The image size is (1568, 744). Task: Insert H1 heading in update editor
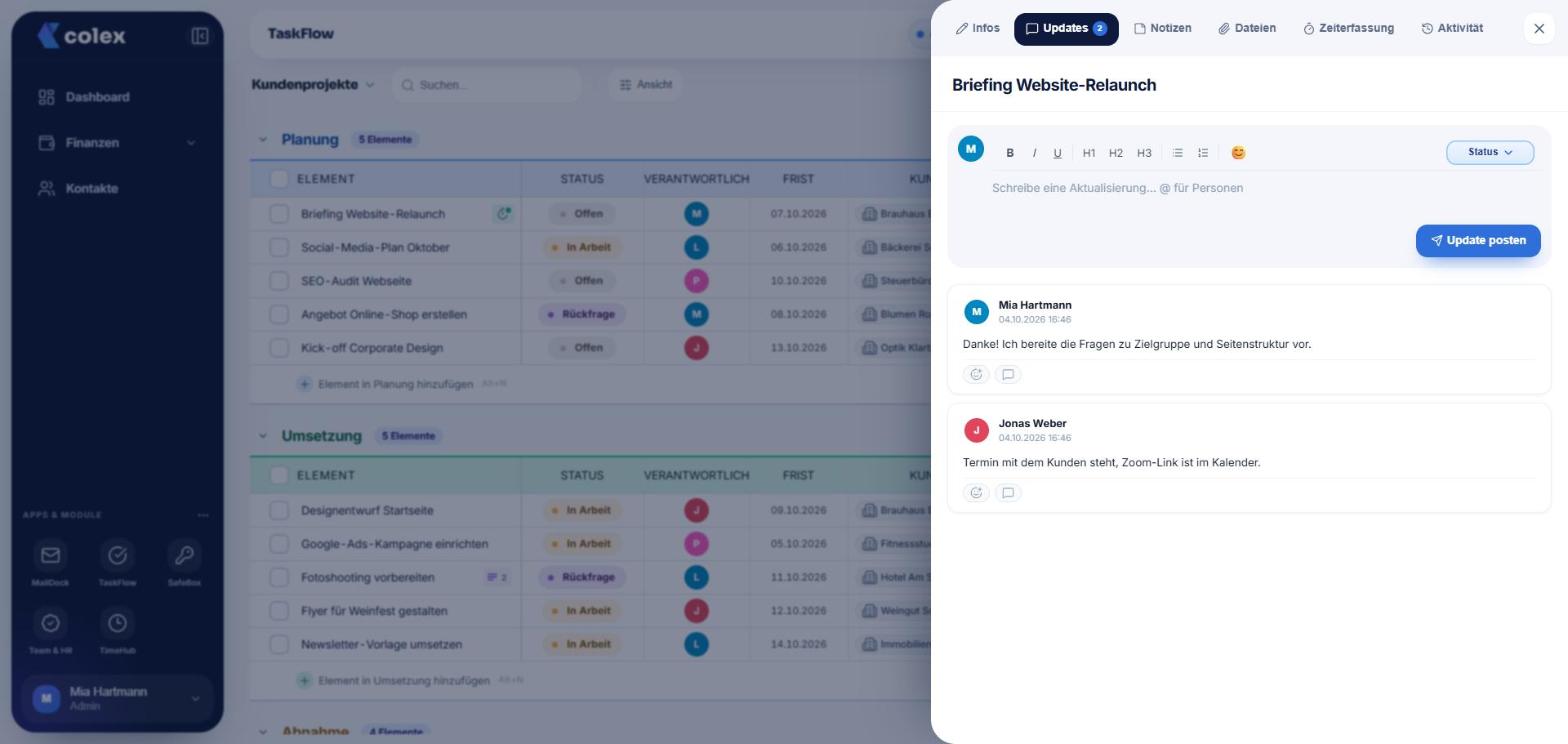pos(1089,153)
